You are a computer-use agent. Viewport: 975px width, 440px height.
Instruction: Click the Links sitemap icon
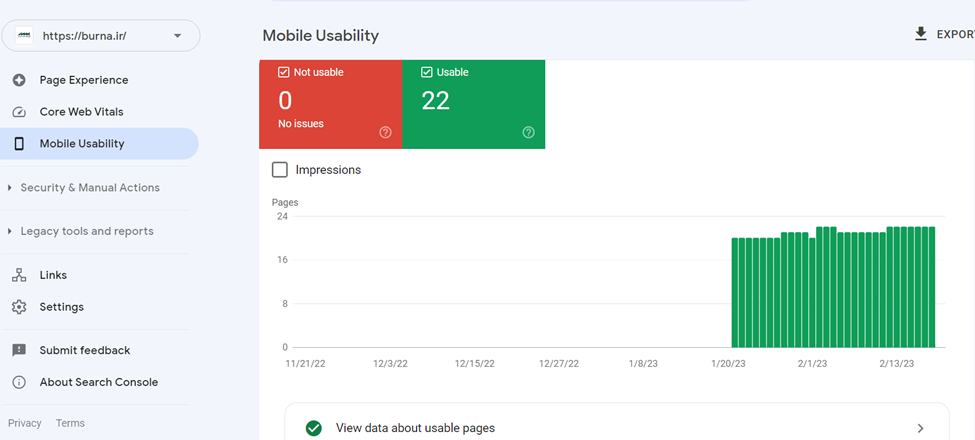19,275
